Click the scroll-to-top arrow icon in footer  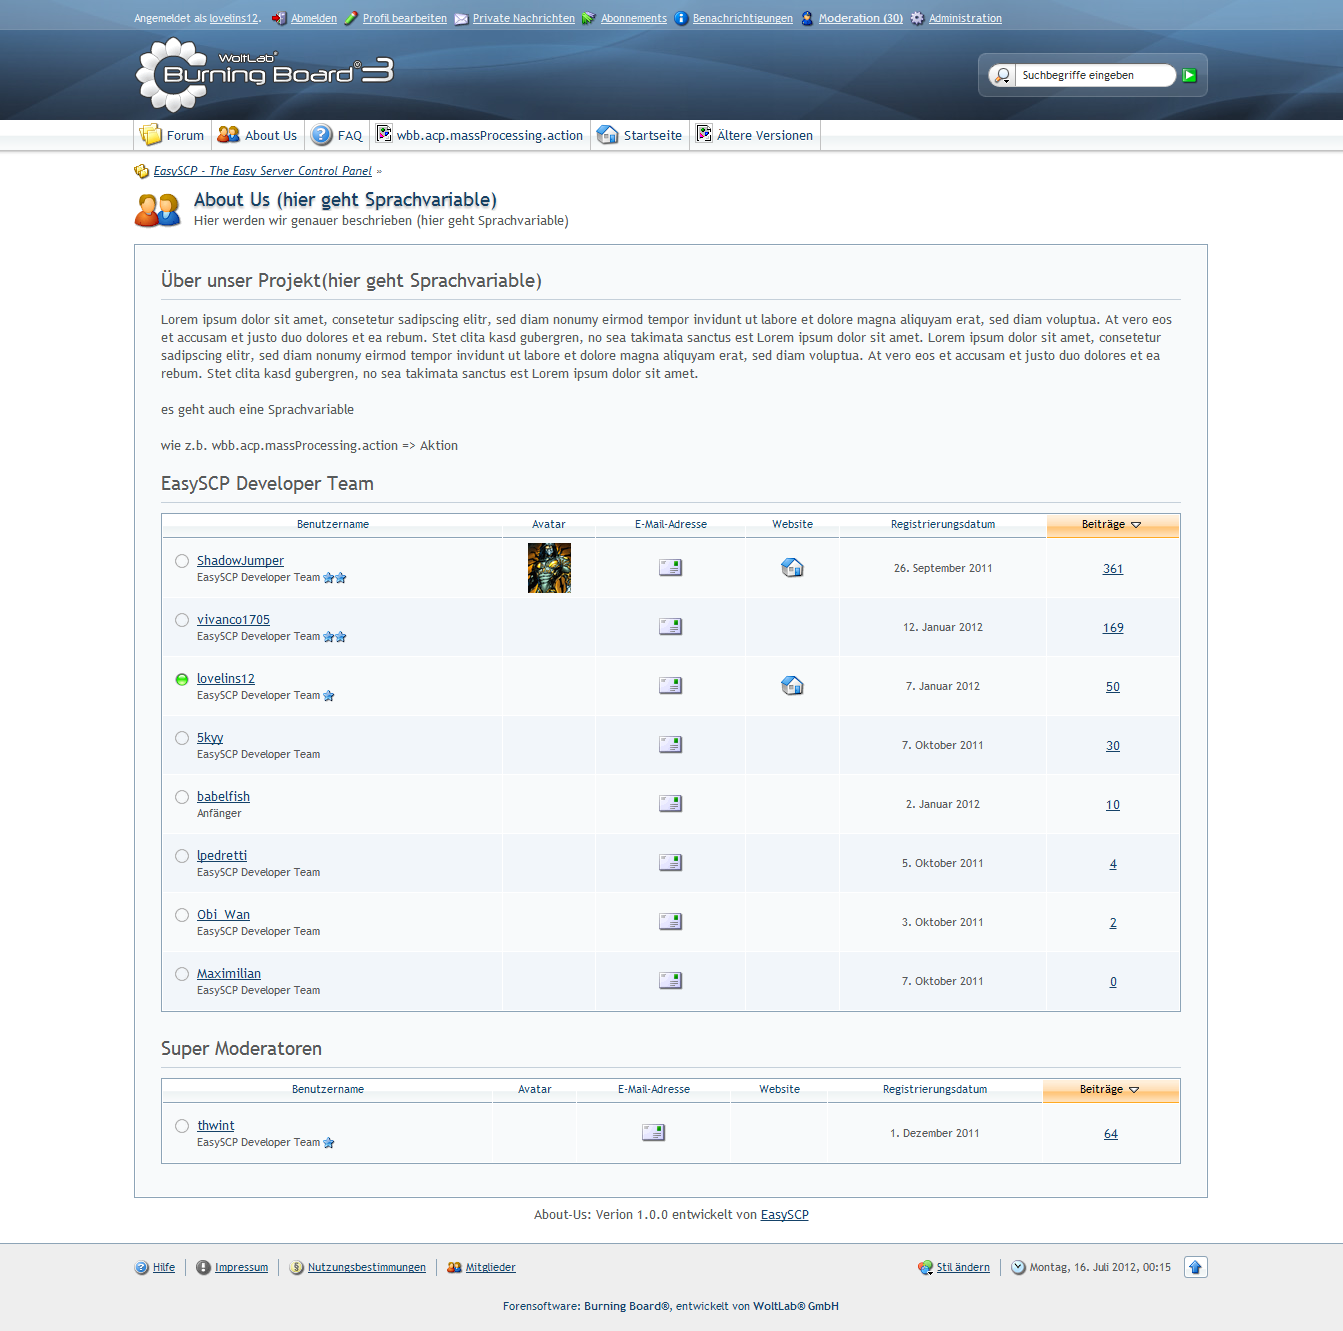click(1195, 1267)
